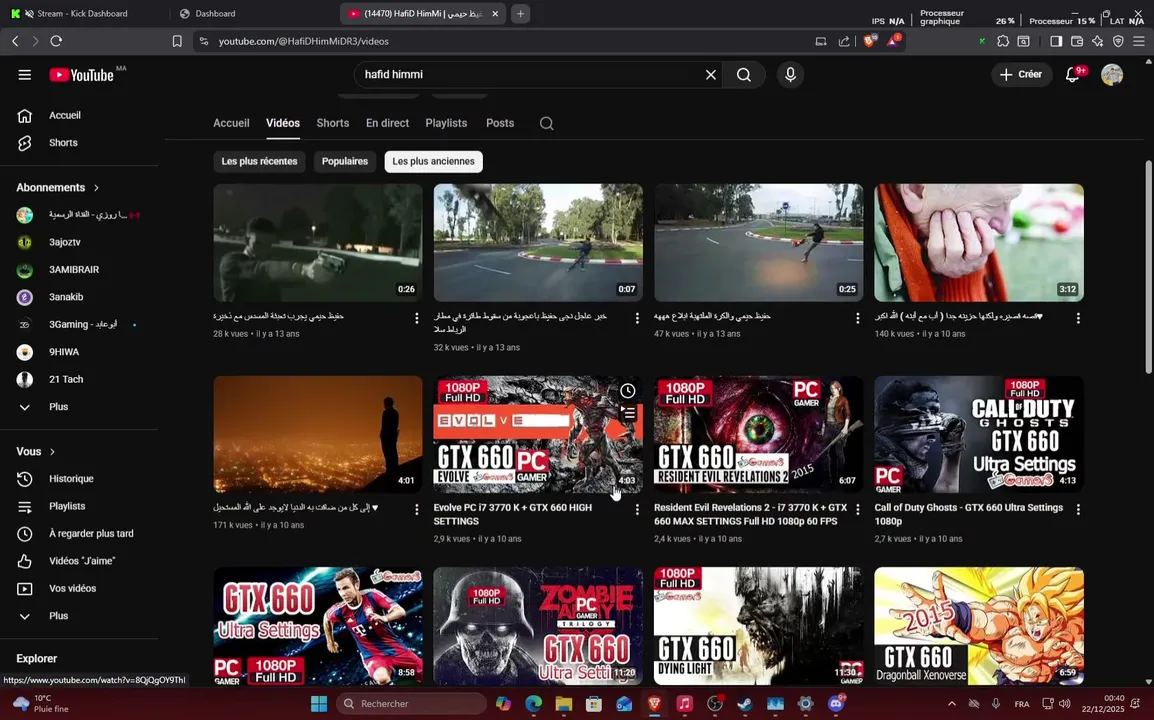The width and height of the screenshot is (1154, 720).
Task: Show hidden system tray icons chevron
Action: tap(951, 704)
